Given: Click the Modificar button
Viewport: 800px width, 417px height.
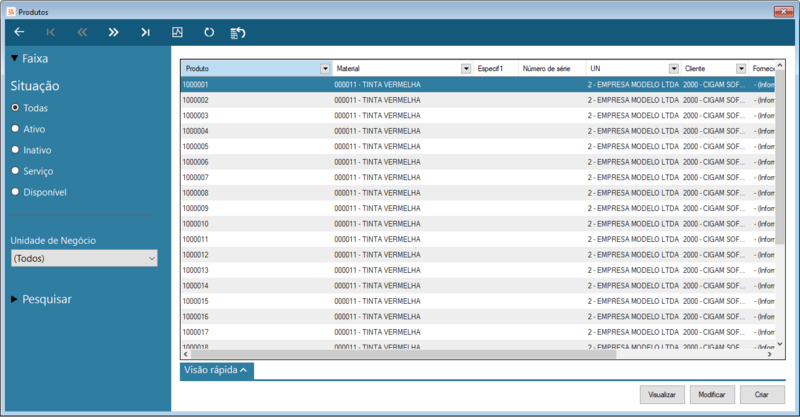Looking at the screenshot, I should pos(712,395).
